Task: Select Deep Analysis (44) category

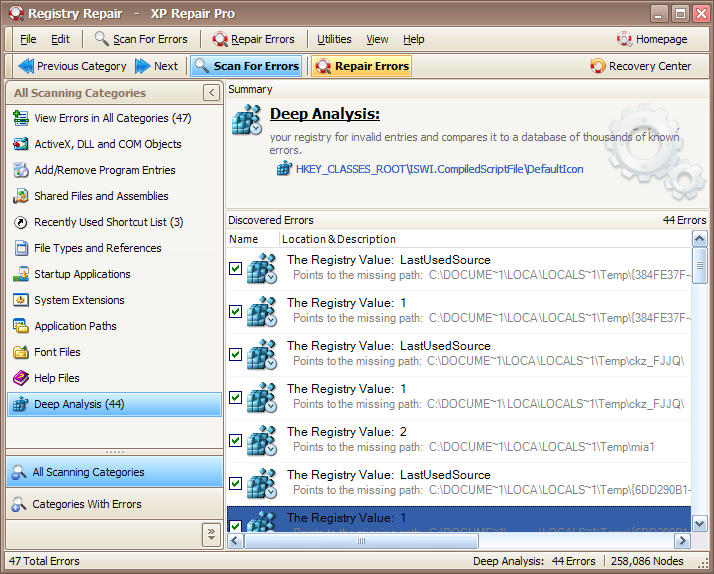Action: coord(114,404)
